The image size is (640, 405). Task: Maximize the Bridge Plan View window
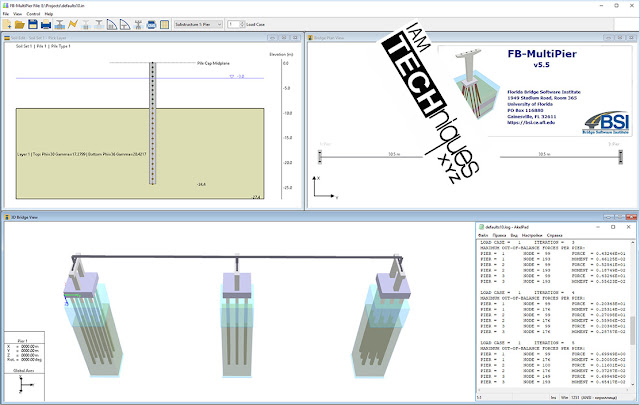tap(620, 38)
